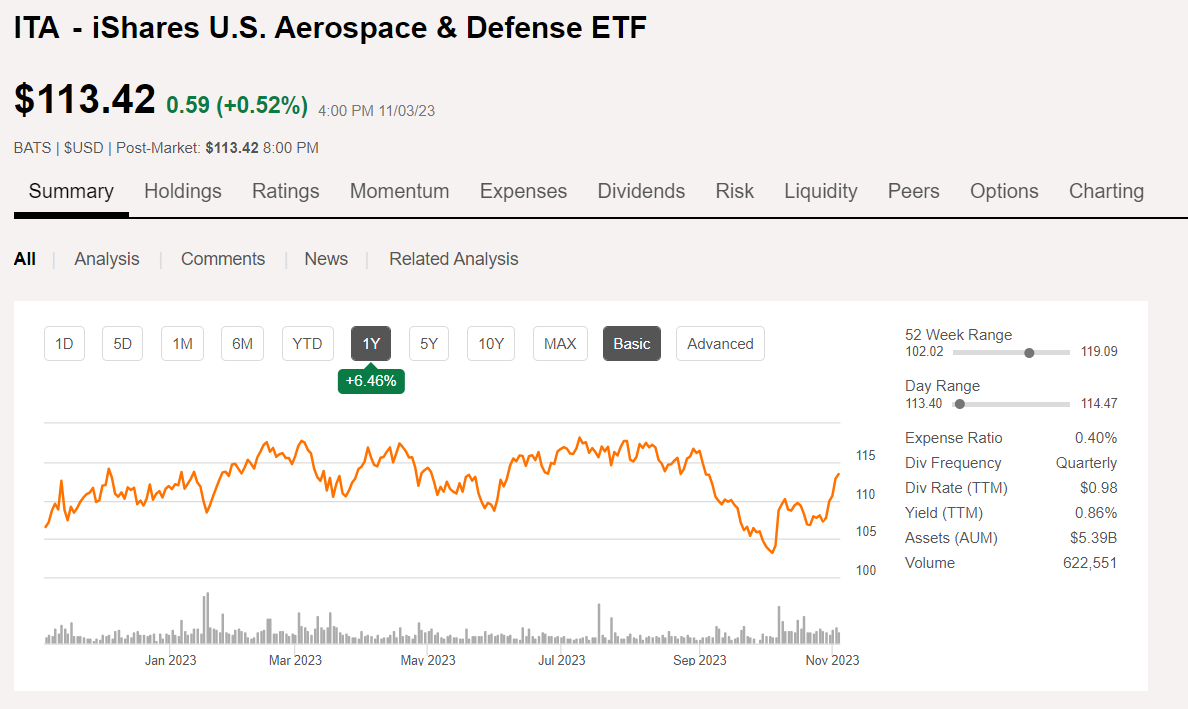Show the MAX chart range
The image size is (1188, 709).
561,344
